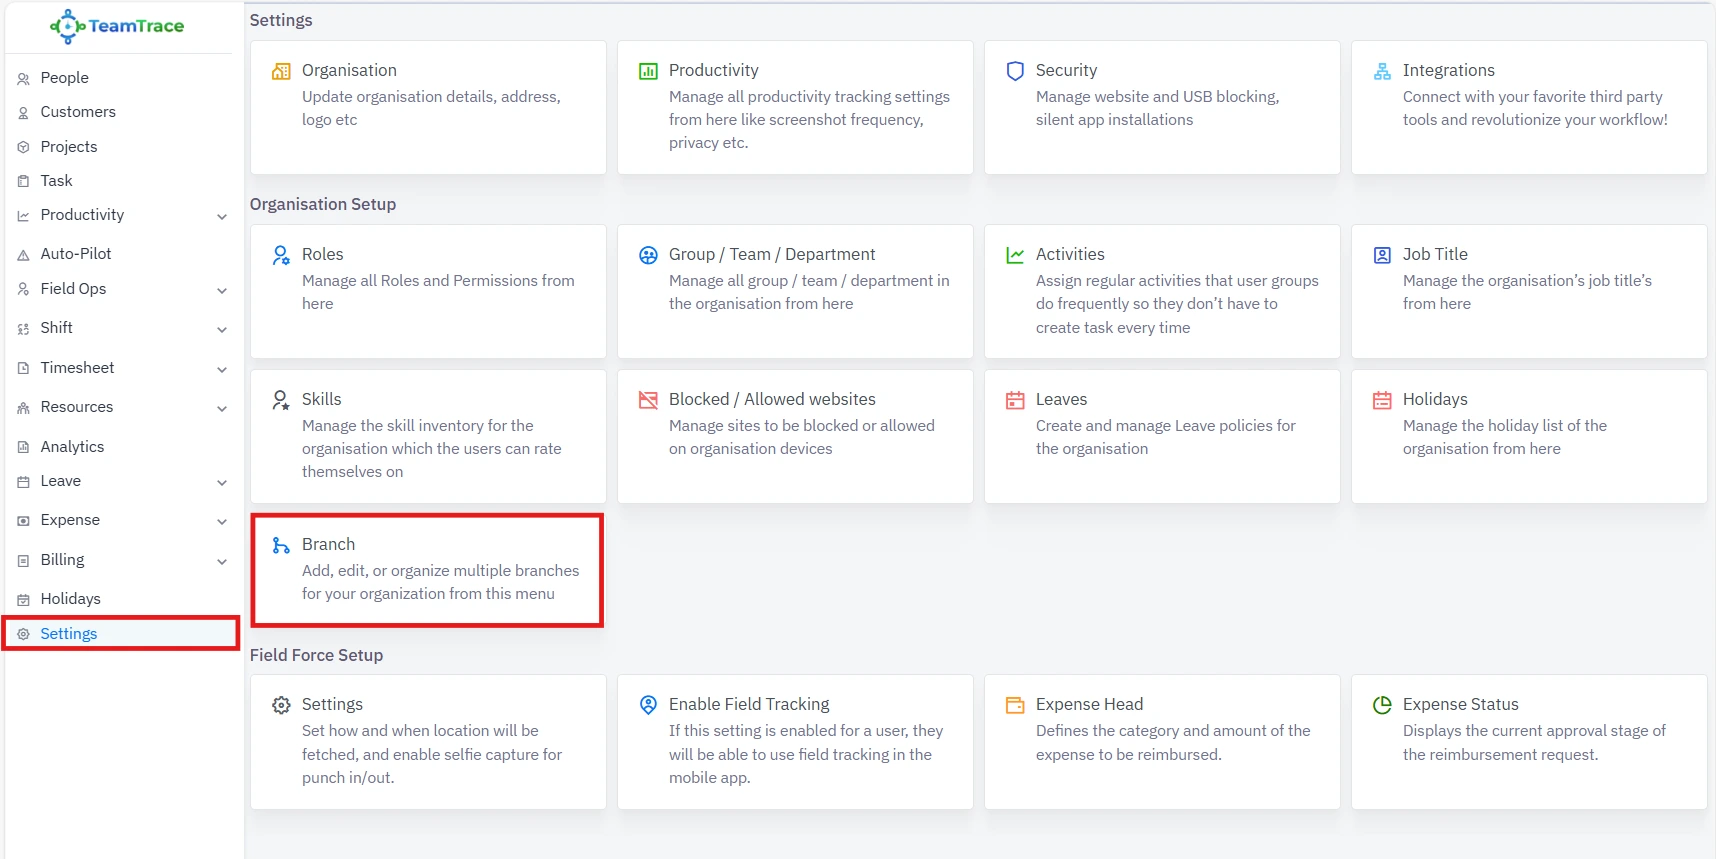Screen dimensions: 1716x859
Task: Click the Expense Status pie icon
Action: click(1382, 705)
